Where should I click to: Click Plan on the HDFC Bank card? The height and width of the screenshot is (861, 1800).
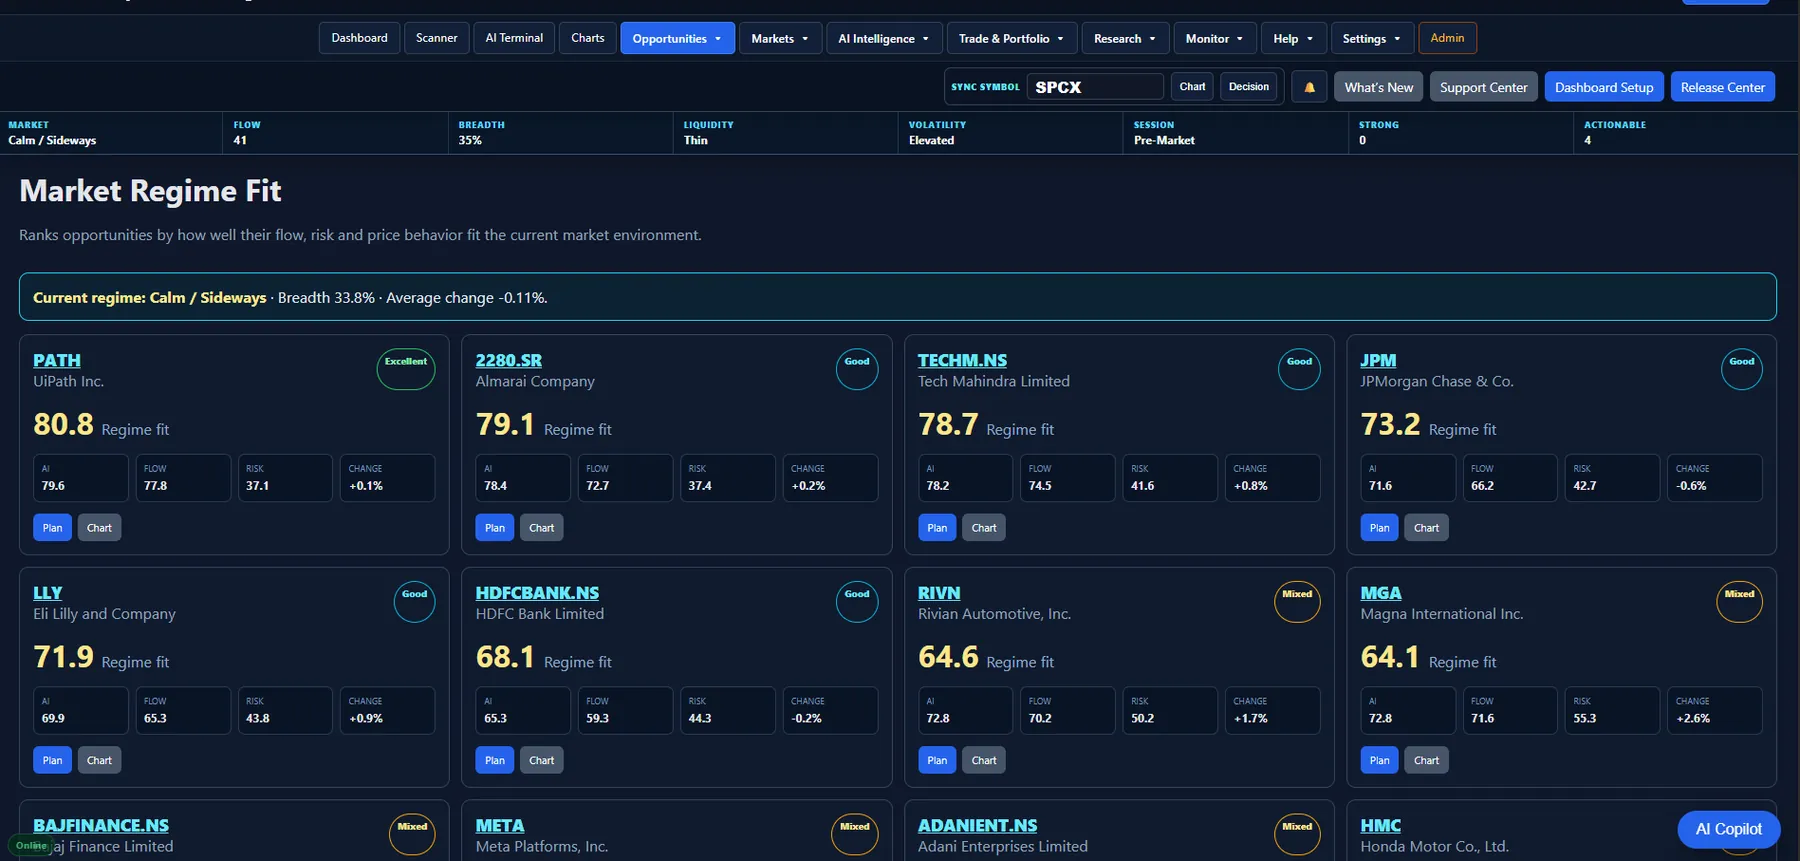[x=495, y=760]
